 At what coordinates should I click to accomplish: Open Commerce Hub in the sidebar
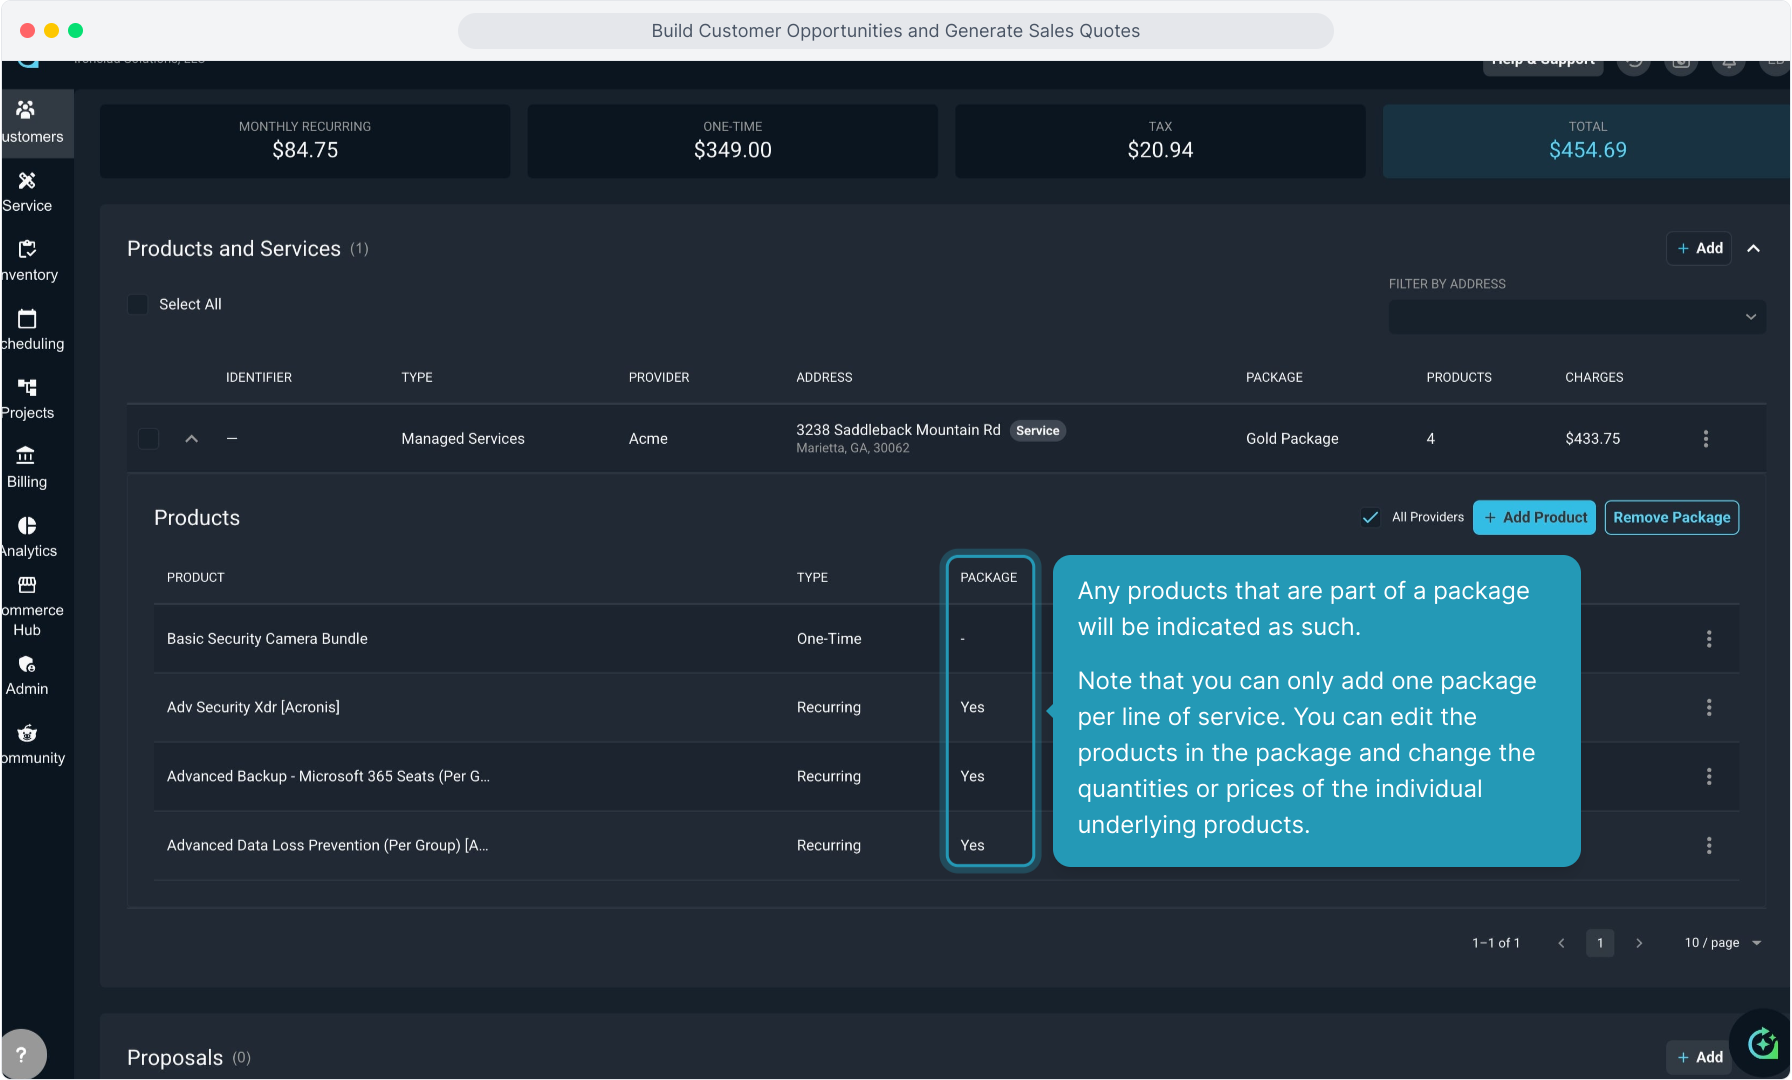[27, 606]
